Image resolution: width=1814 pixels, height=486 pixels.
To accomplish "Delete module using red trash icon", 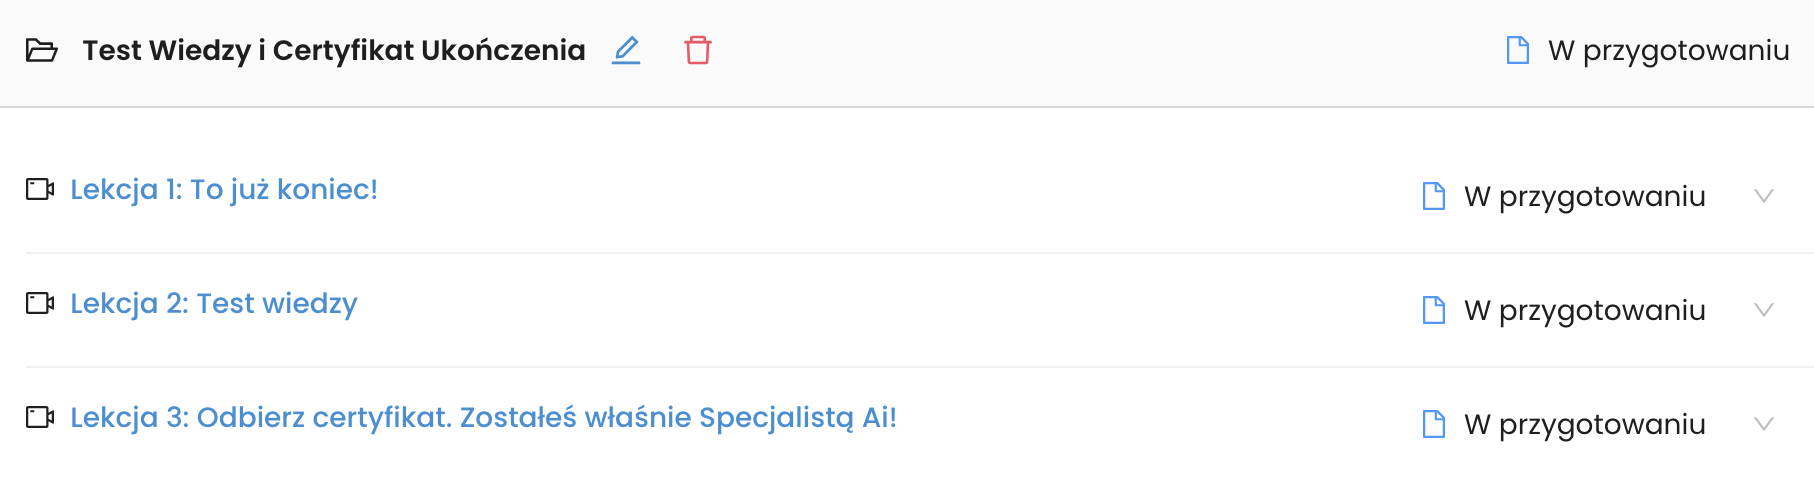I will (x=698, y=50).
